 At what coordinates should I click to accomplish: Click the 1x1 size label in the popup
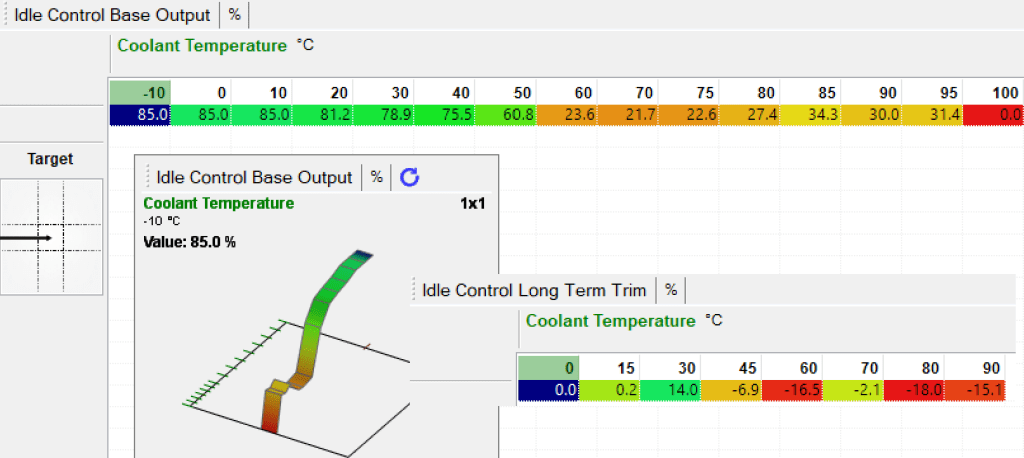[473, 203]
